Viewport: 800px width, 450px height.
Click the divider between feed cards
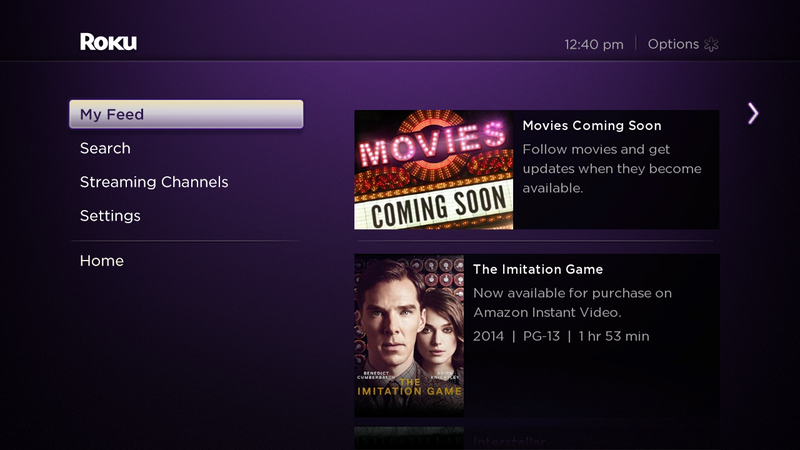tap(536, 241)
